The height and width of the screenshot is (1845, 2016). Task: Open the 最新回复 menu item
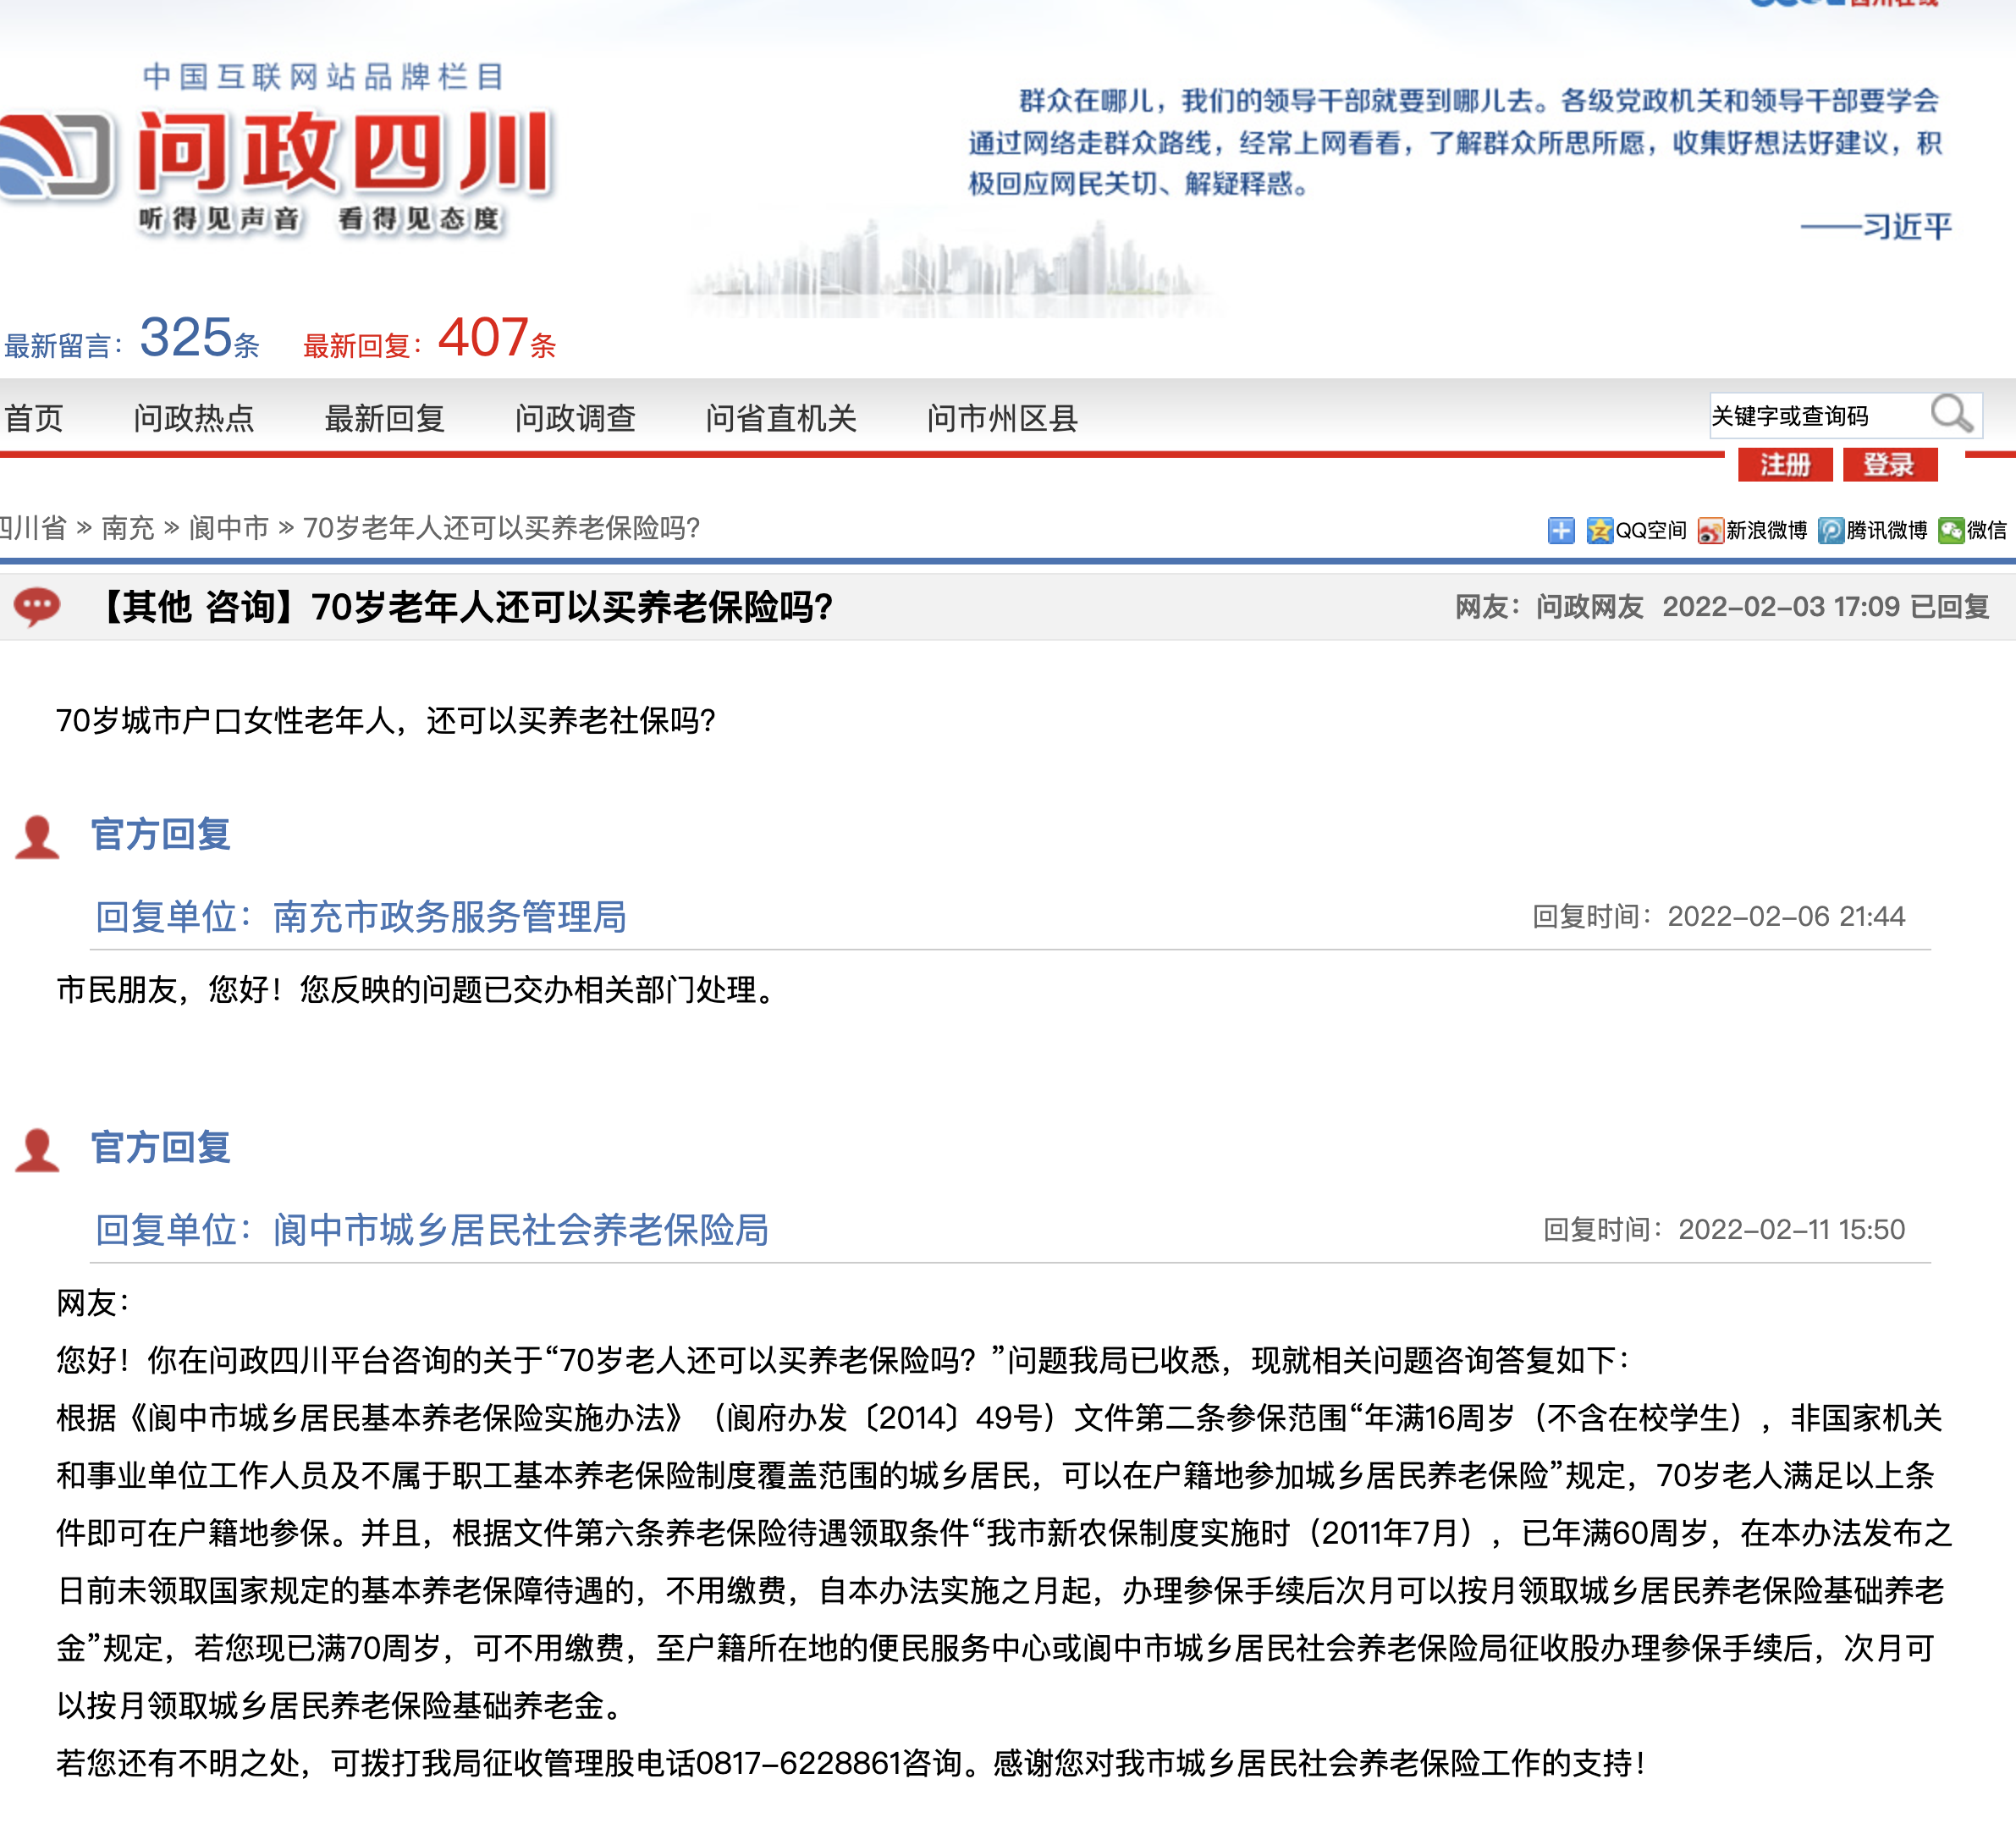385,418
